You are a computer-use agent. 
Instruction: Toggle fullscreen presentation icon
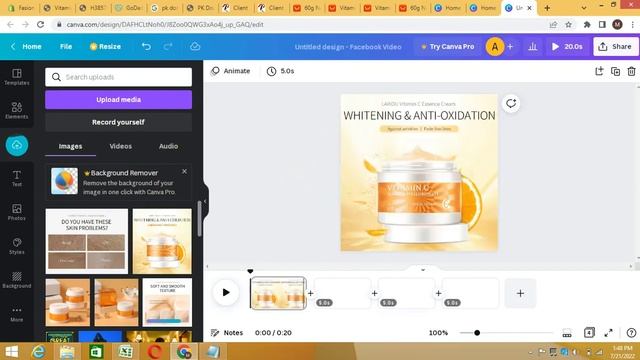(x=608, y=333)
